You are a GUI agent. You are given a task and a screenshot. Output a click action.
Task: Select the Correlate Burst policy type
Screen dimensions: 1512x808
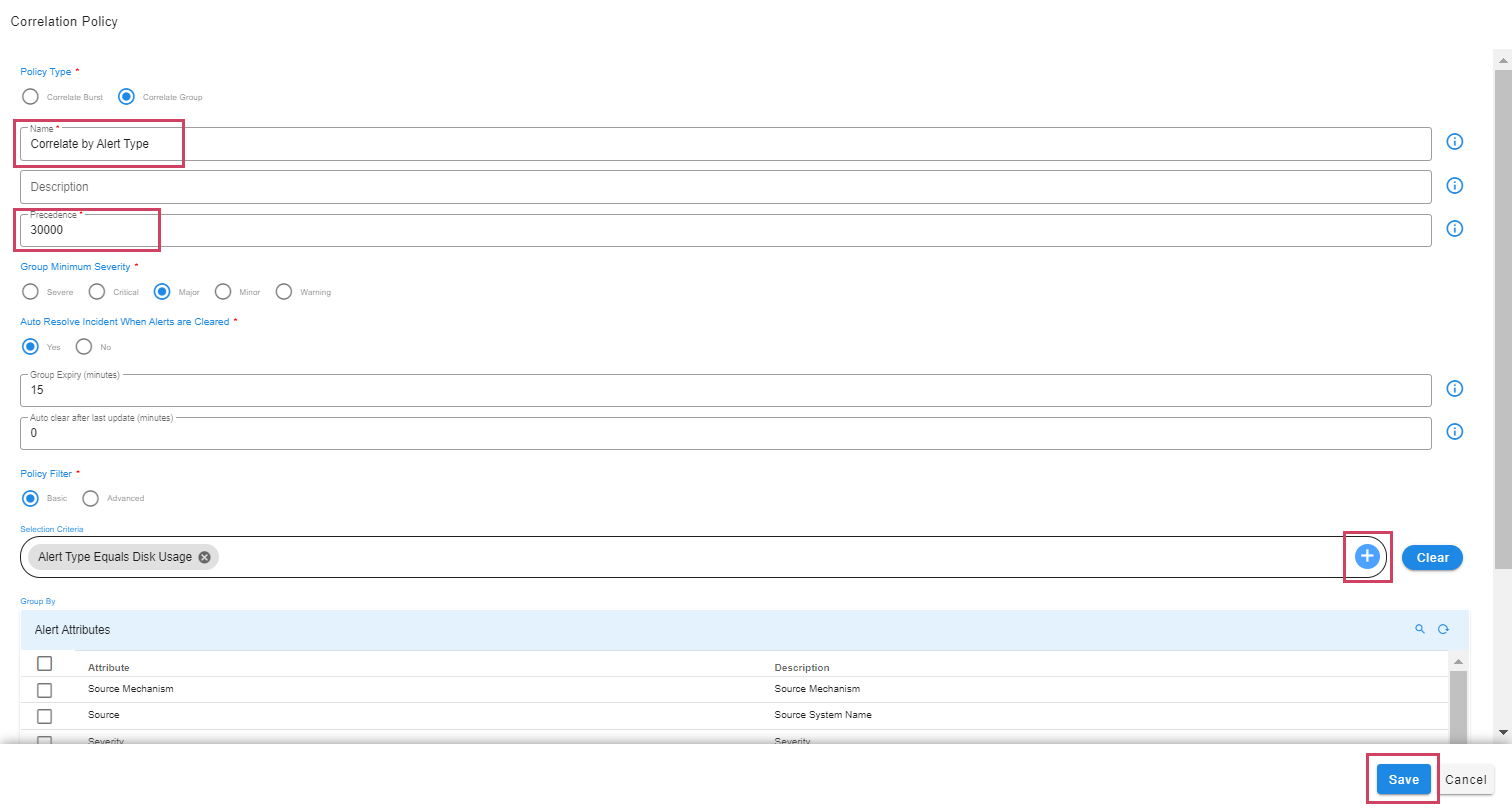tap(31, 97)
